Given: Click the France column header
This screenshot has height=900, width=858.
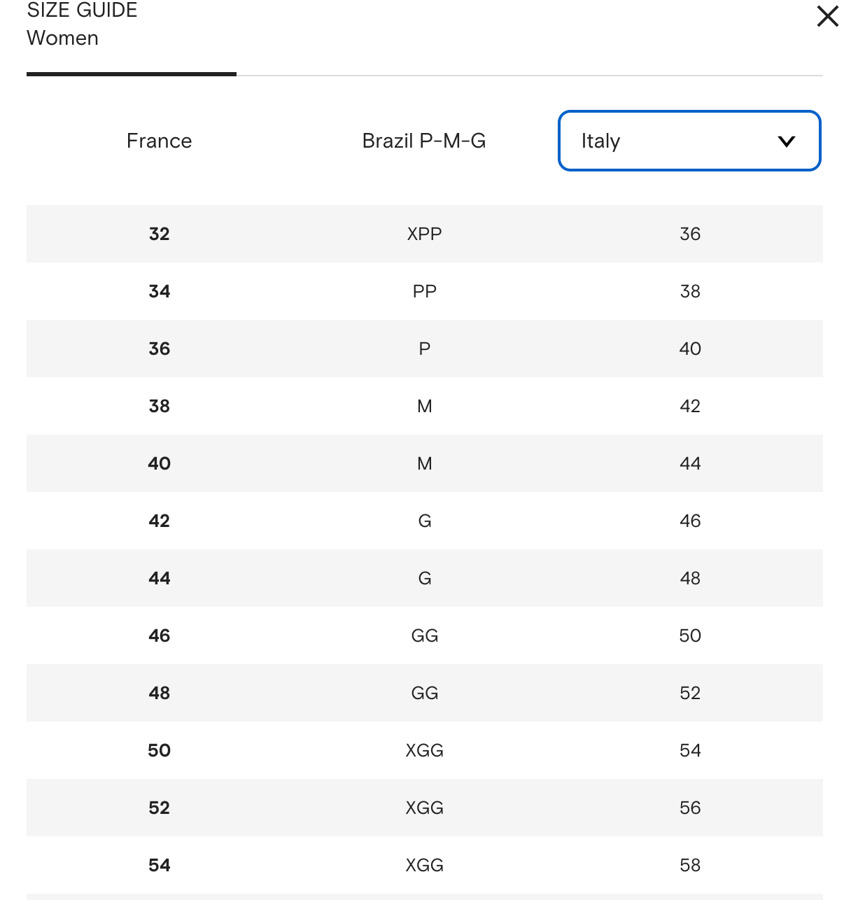Looking at the screenshot, I should coord(159,141).
